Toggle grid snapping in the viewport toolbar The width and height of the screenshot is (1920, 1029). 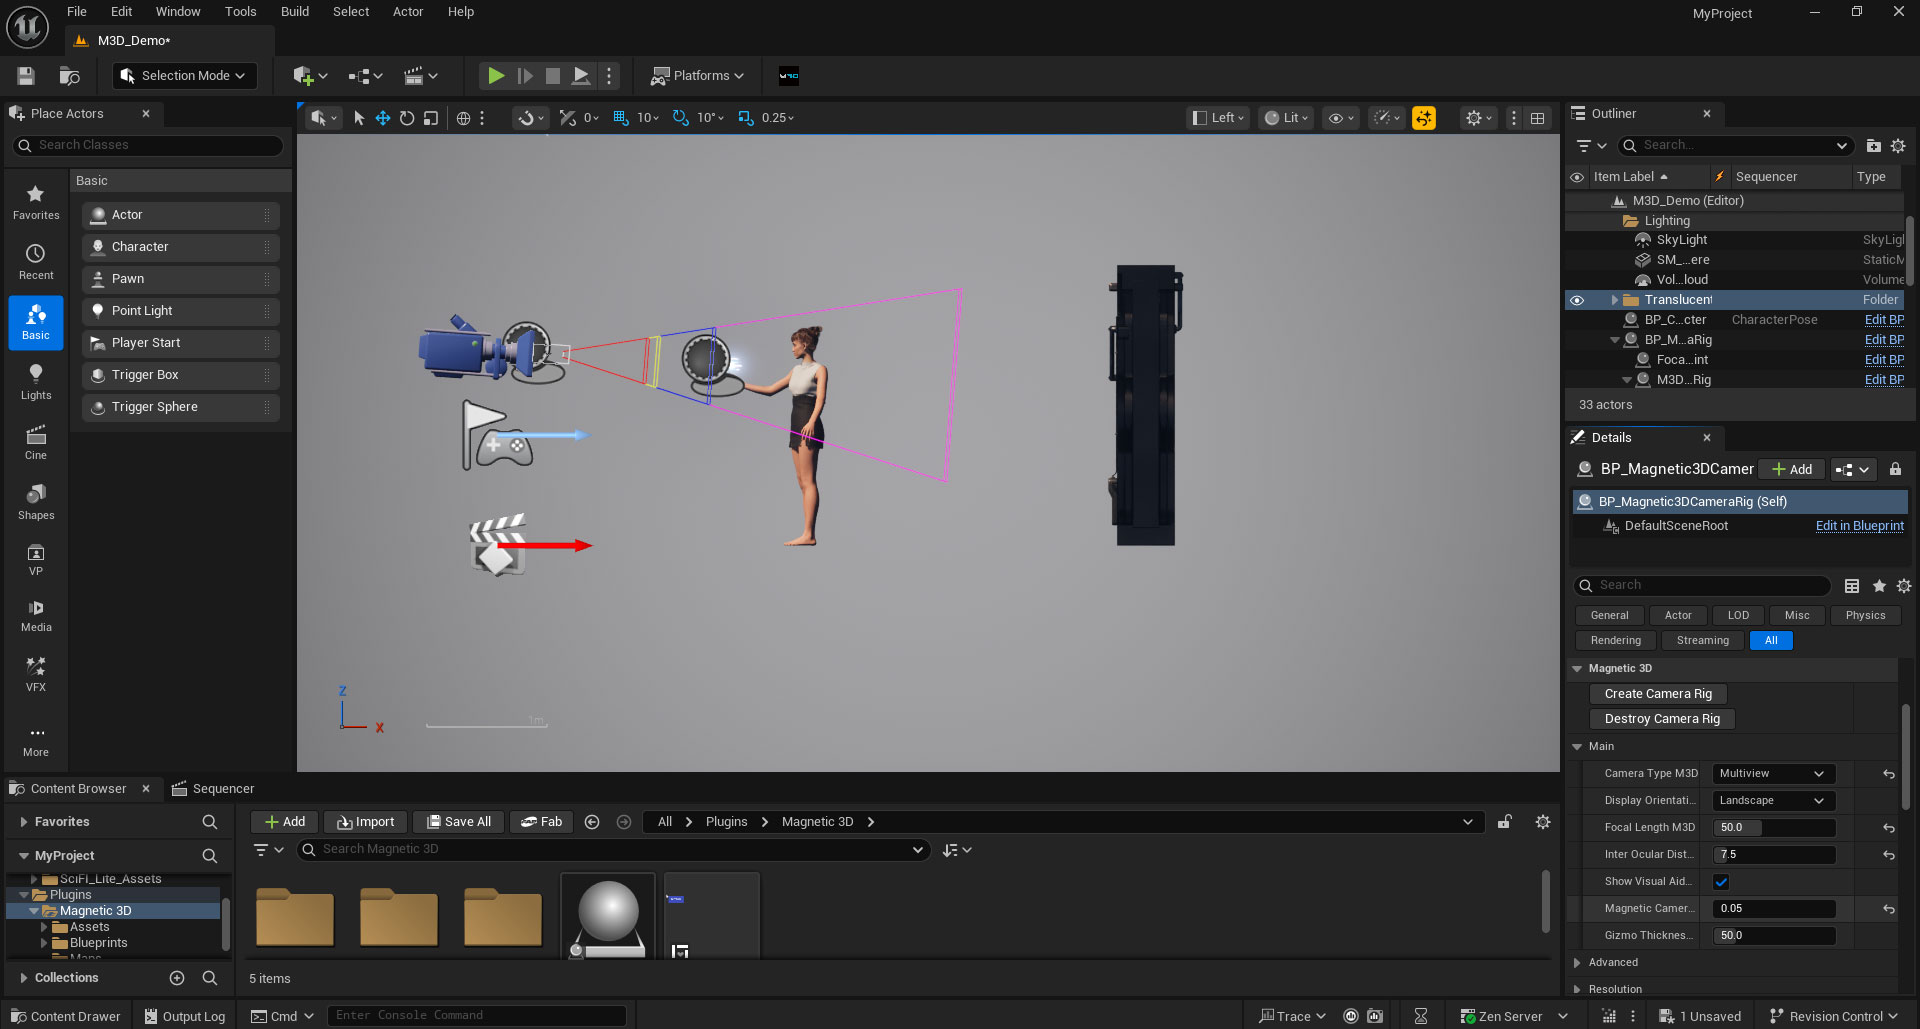(621, 117)
